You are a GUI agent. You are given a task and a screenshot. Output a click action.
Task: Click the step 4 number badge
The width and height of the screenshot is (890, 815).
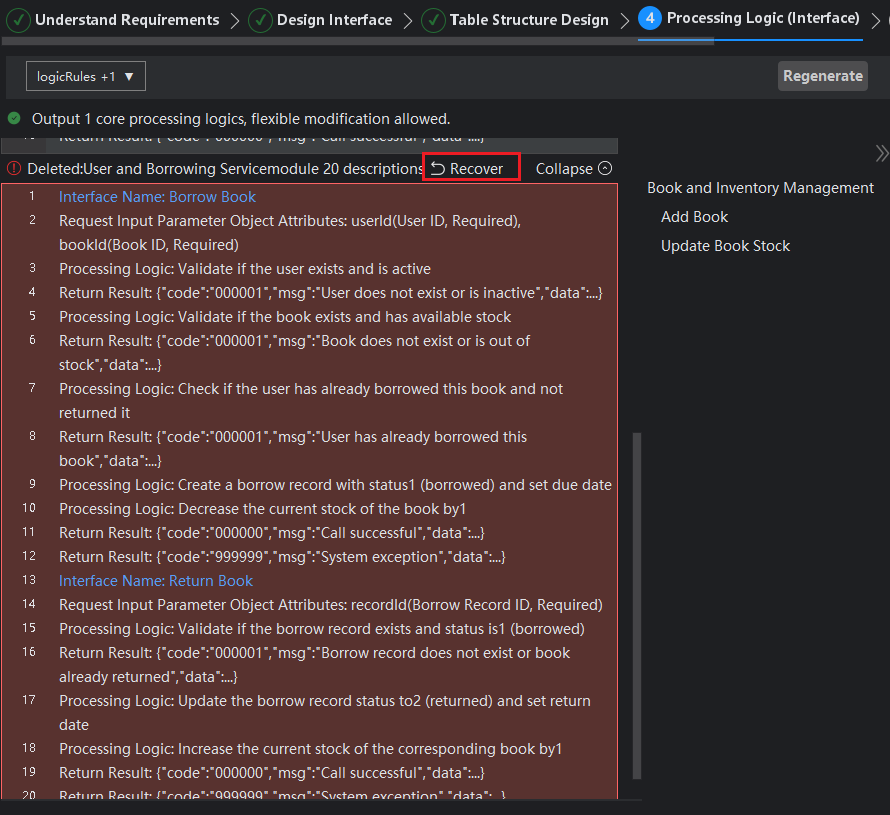click(649, 18)
